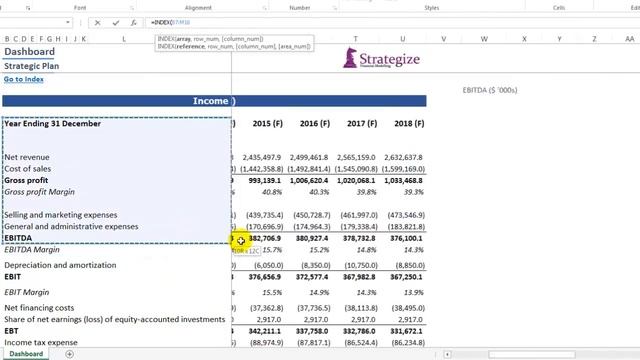Select column header T
Image resolution: width=640 pixels, height=360 pixels.
coord(356,39)
